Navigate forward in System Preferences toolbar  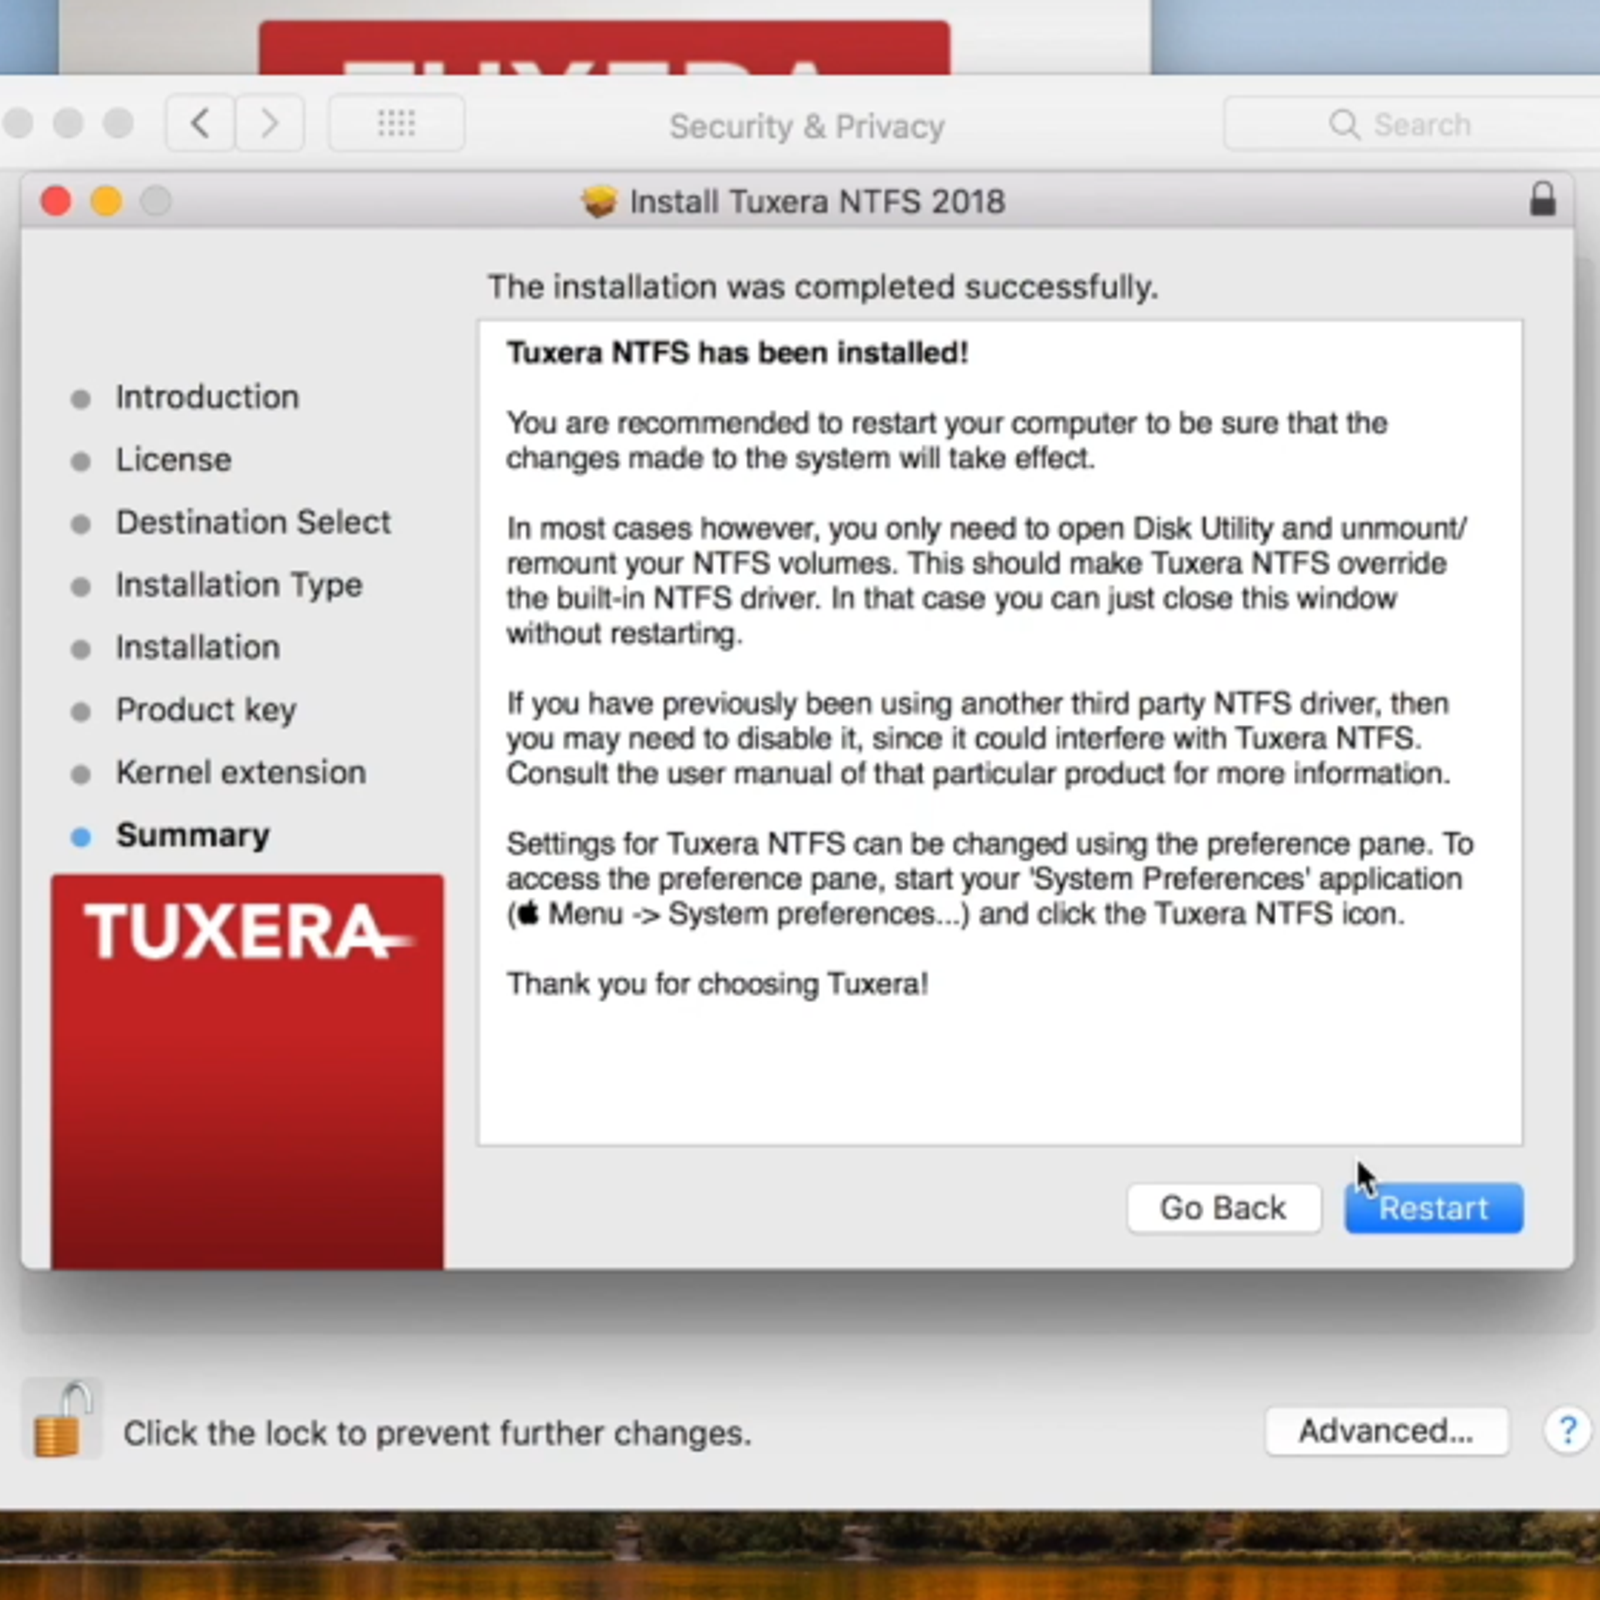pyautogui.click(x=270, y=123)
